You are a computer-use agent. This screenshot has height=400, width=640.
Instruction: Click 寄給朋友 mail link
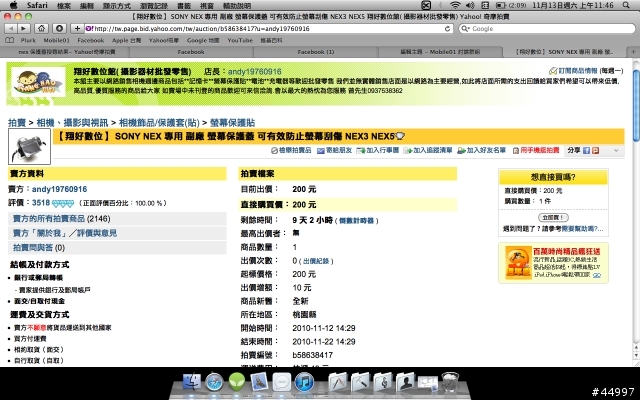point(335,151)
